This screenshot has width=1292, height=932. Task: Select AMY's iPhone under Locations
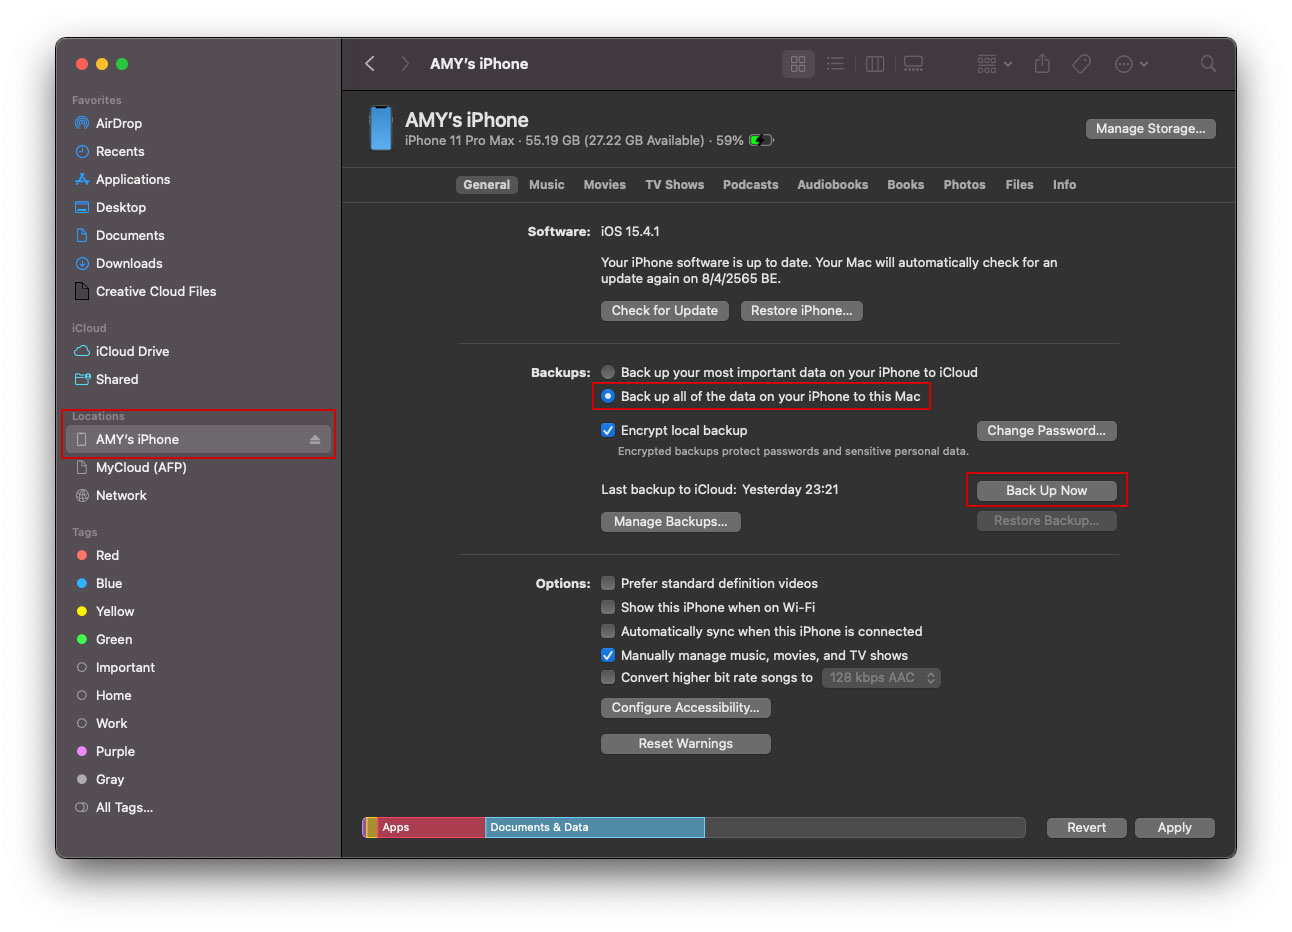click(x=198, y=440)
